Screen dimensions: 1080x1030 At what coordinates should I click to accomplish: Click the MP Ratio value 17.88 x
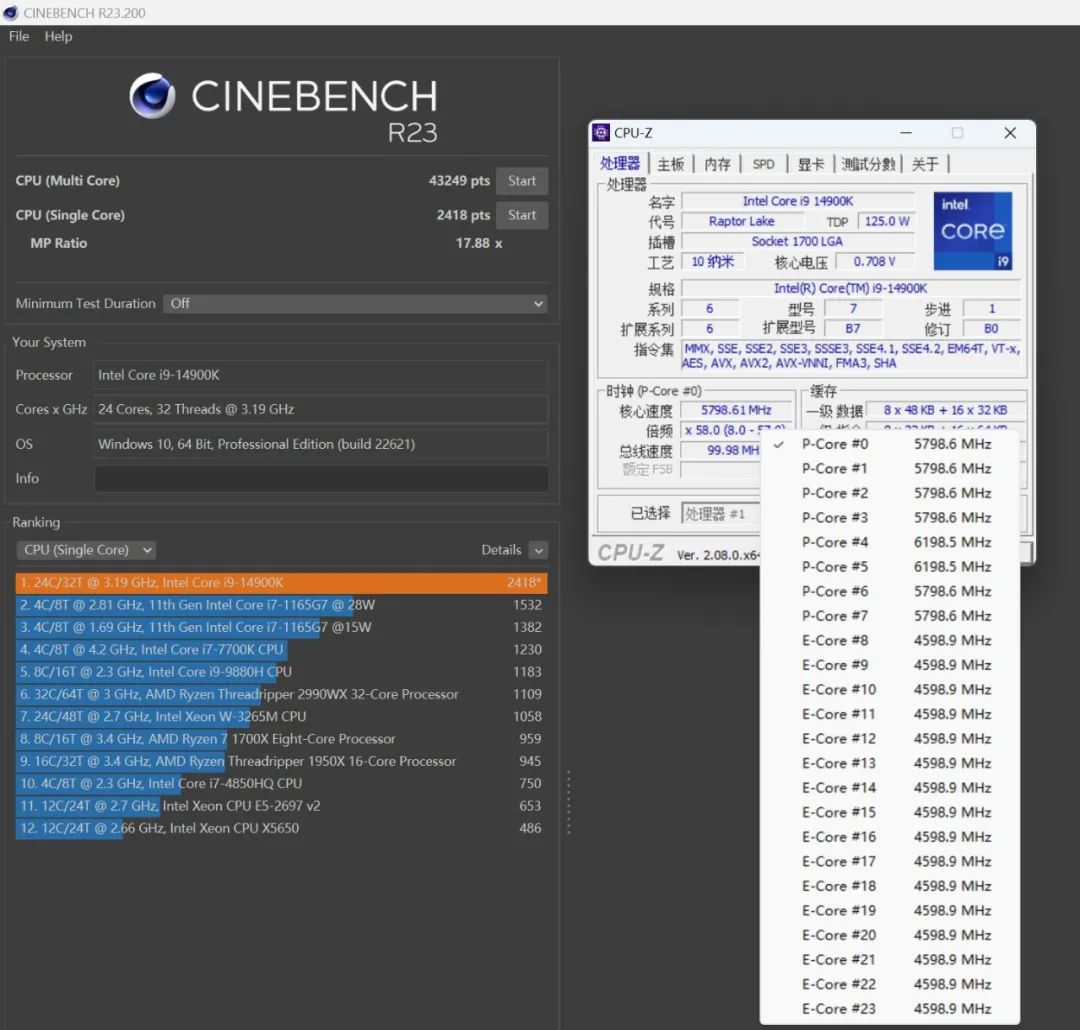[479, 243]
